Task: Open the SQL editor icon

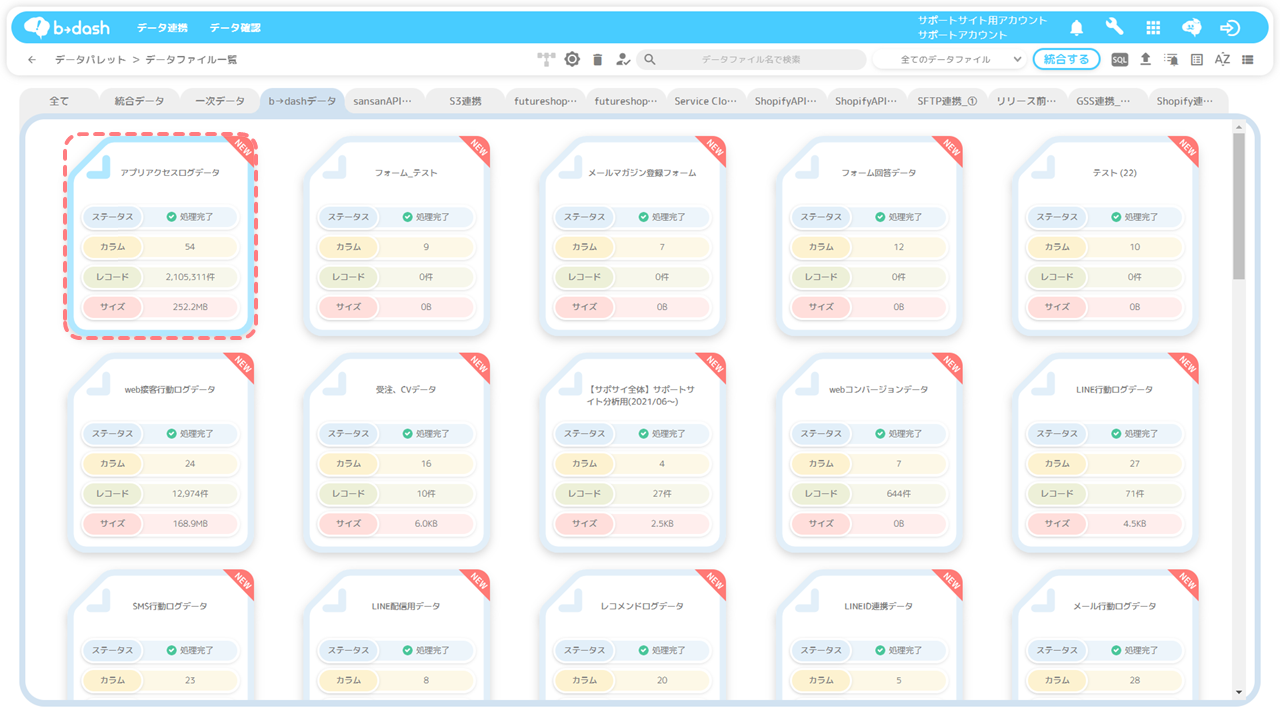Action: 1120,60
